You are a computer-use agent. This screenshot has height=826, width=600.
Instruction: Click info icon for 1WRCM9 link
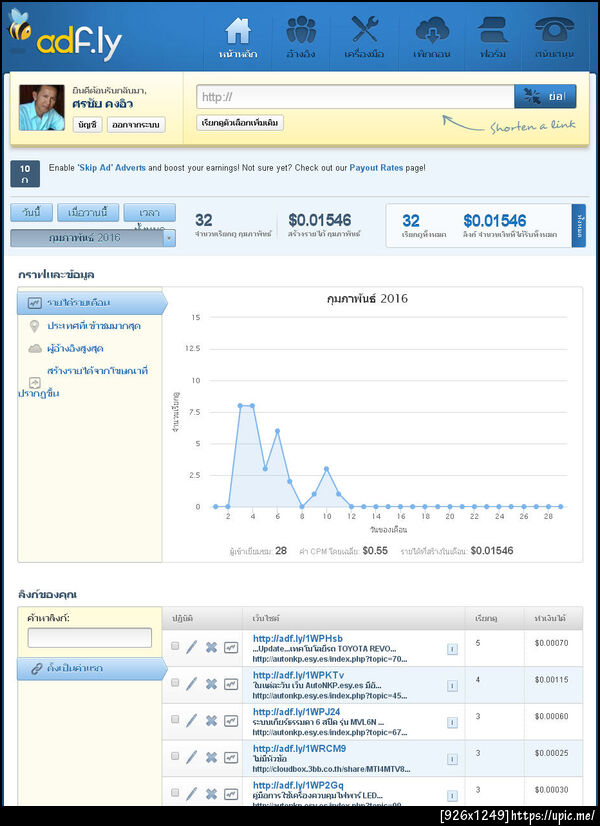point(452,759)
